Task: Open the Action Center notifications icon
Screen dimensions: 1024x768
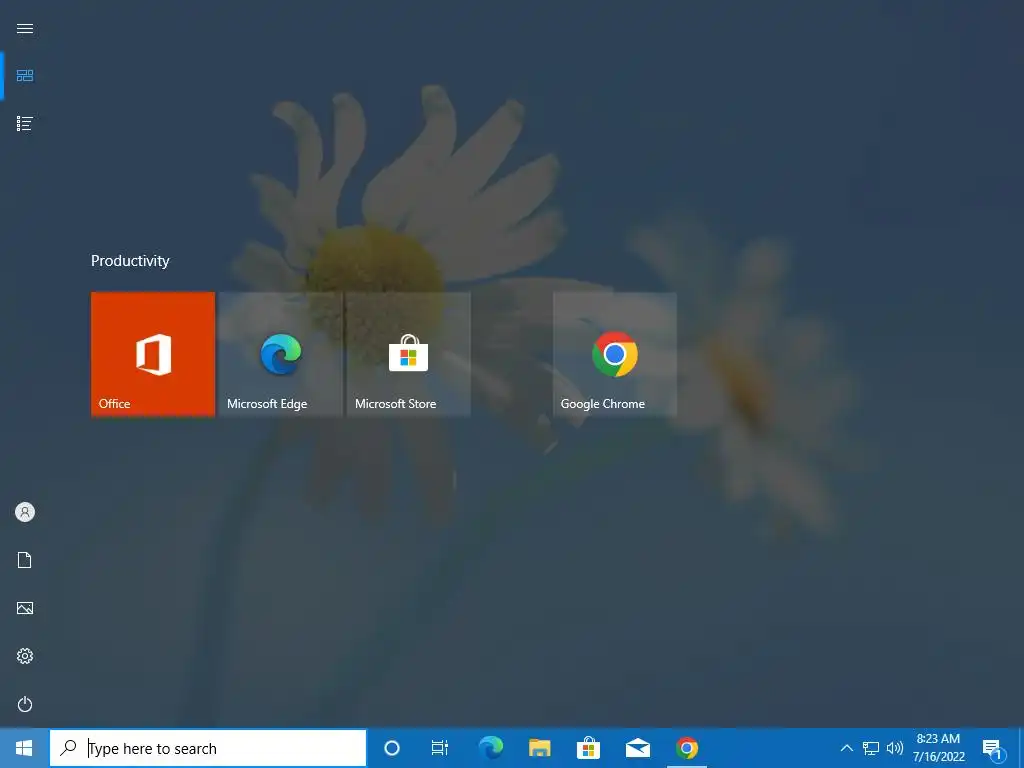Action: click(993, 749)
